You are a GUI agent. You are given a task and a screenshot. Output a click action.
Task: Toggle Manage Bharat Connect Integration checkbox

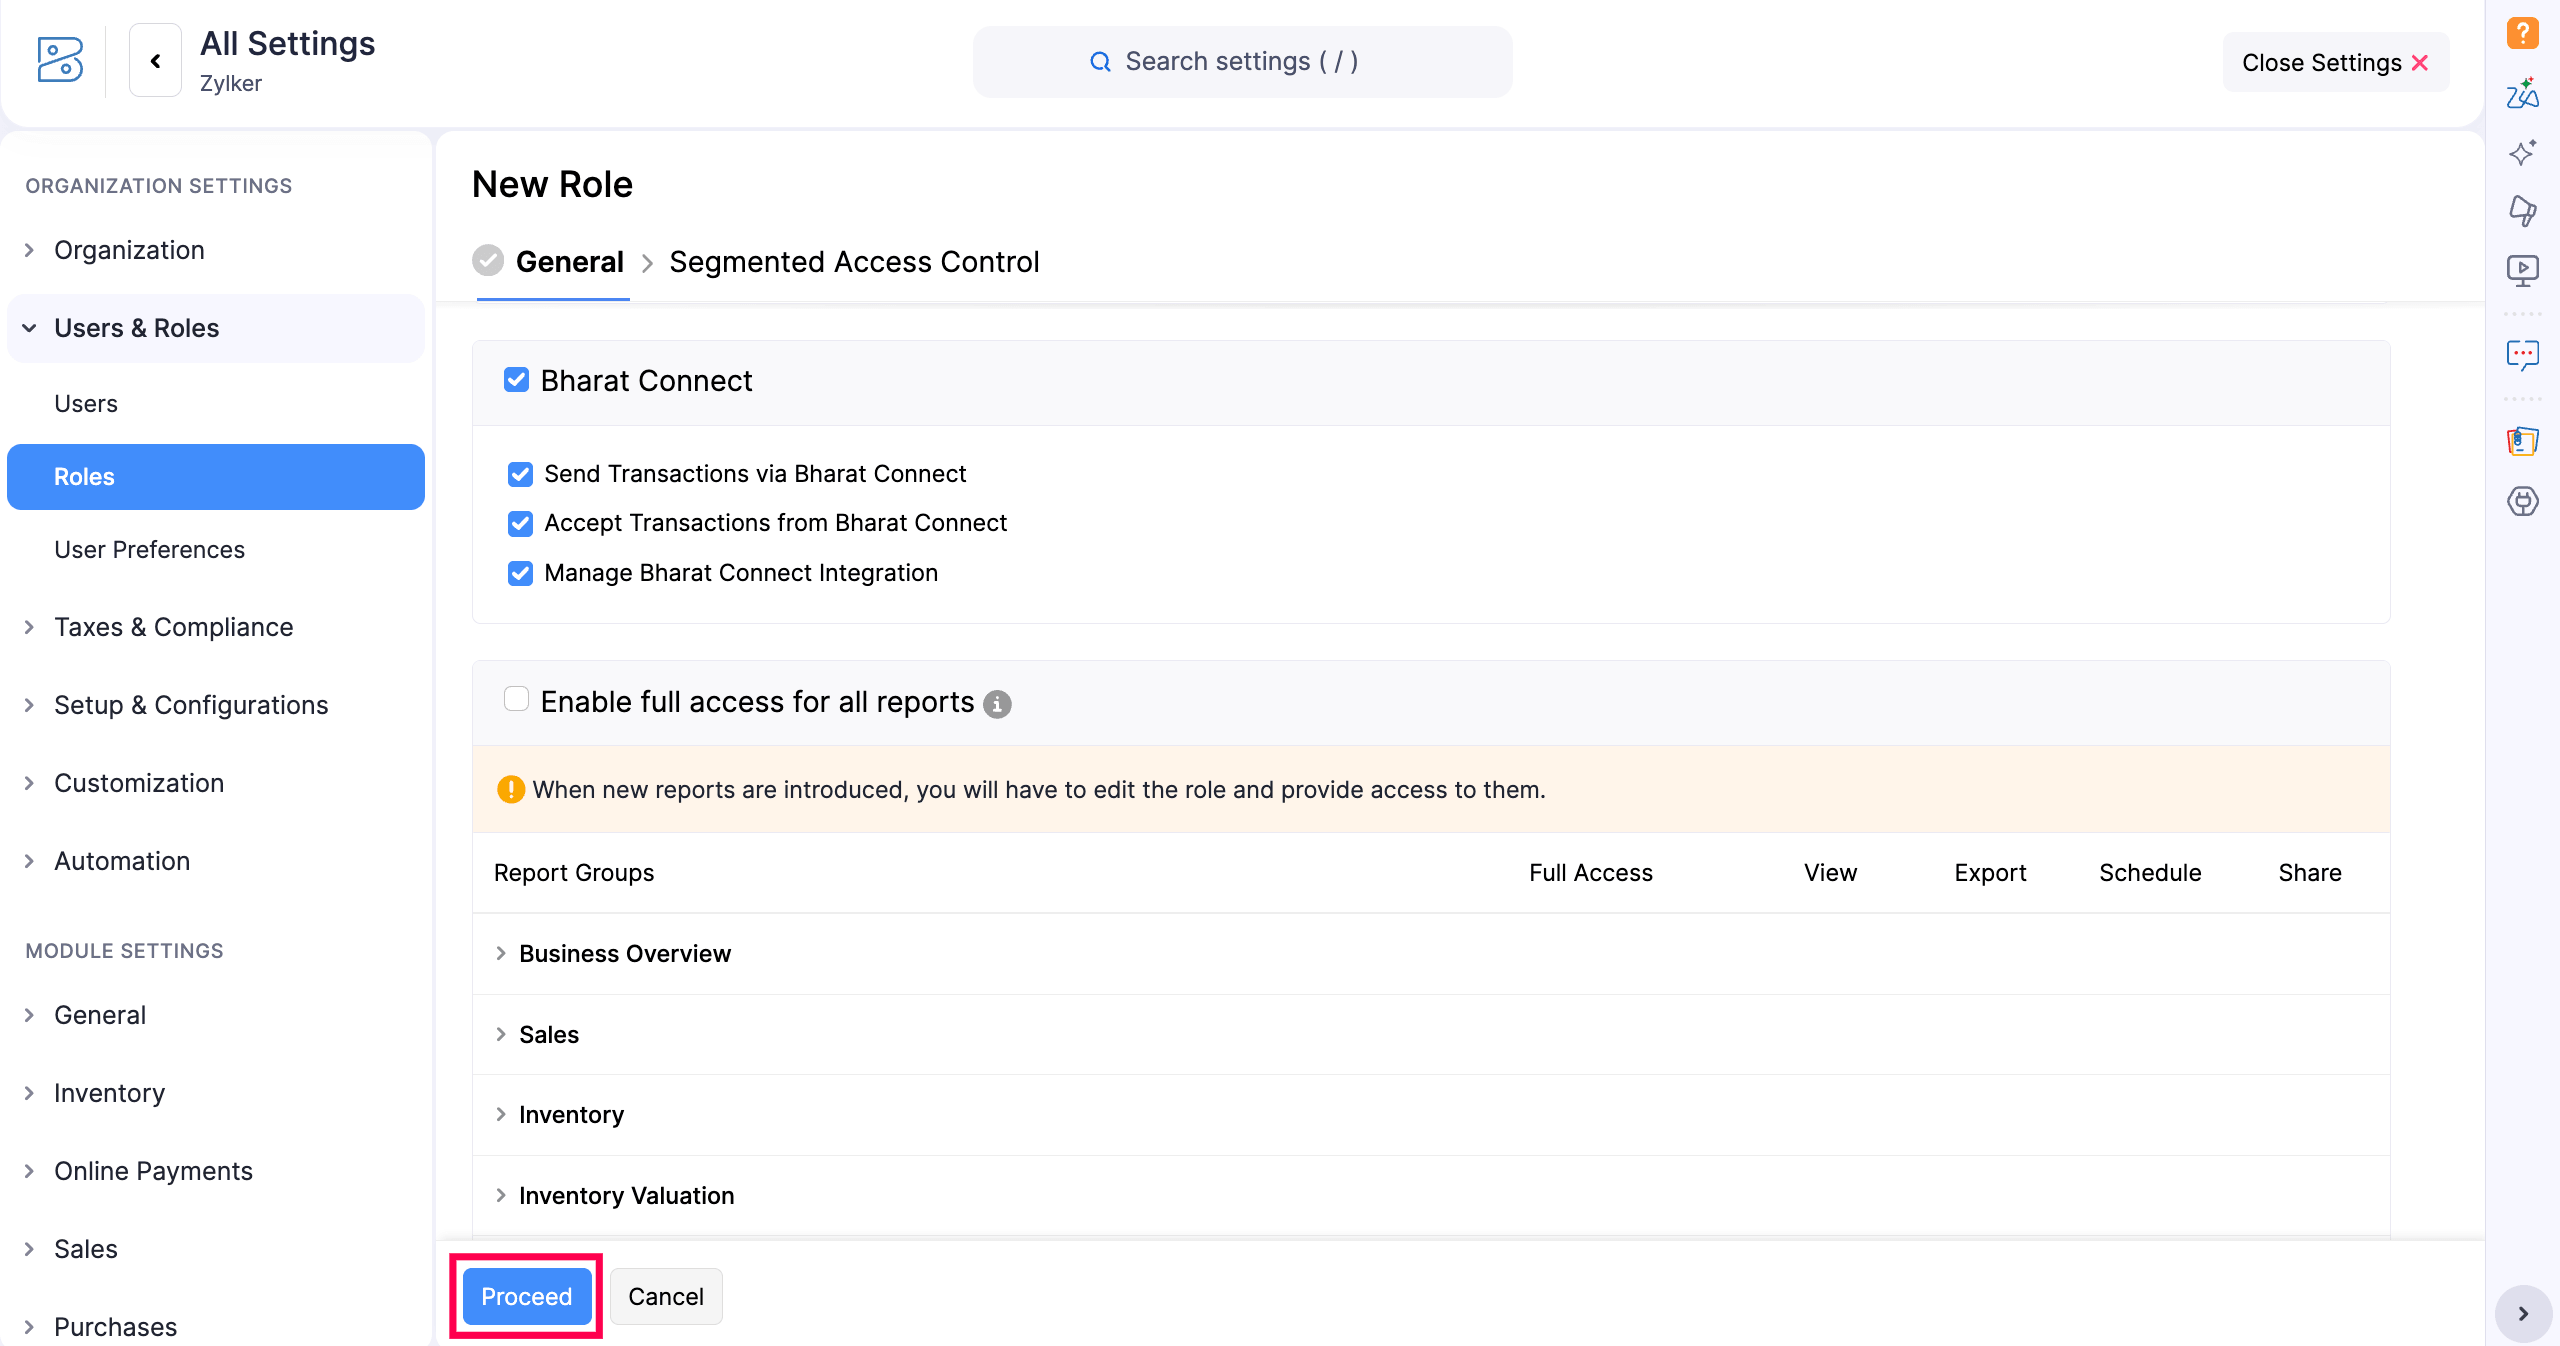[520, 573]
